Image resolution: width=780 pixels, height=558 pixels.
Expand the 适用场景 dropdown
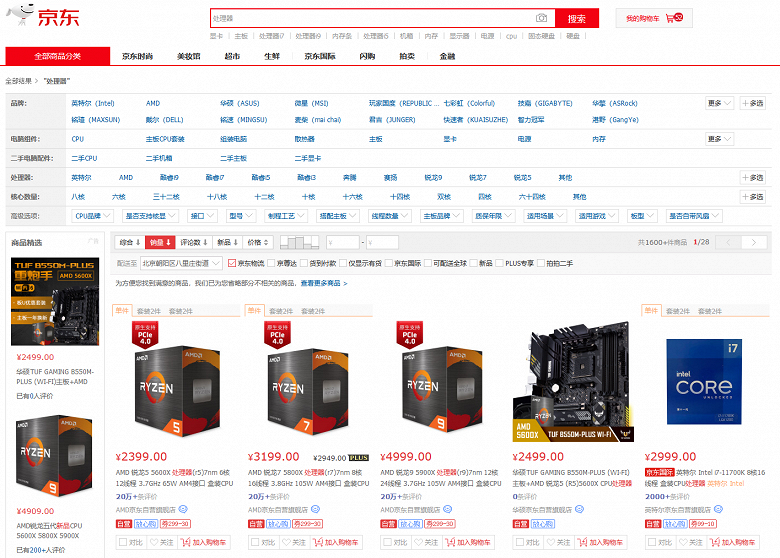545,216
